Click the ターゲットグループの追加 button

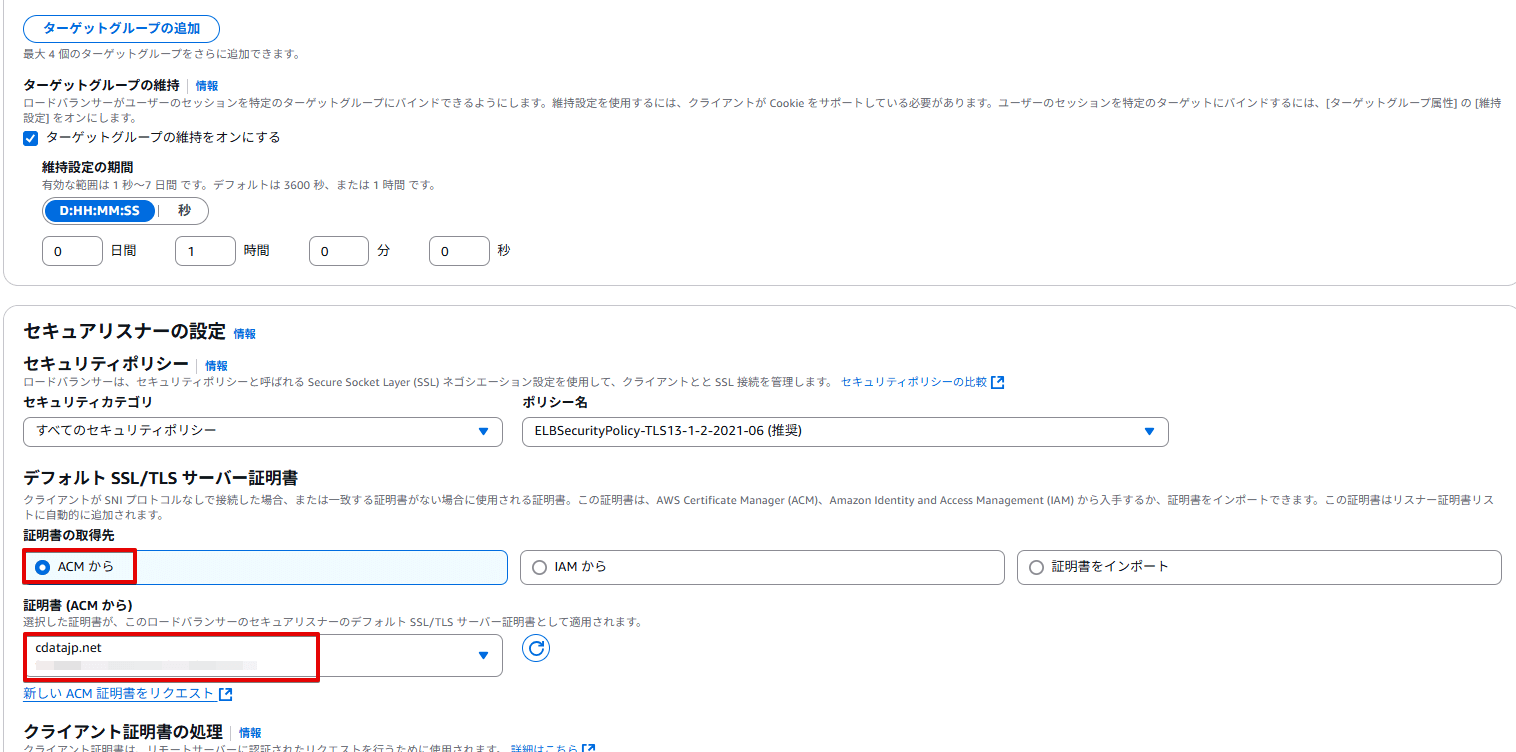(x=121, y=28)
